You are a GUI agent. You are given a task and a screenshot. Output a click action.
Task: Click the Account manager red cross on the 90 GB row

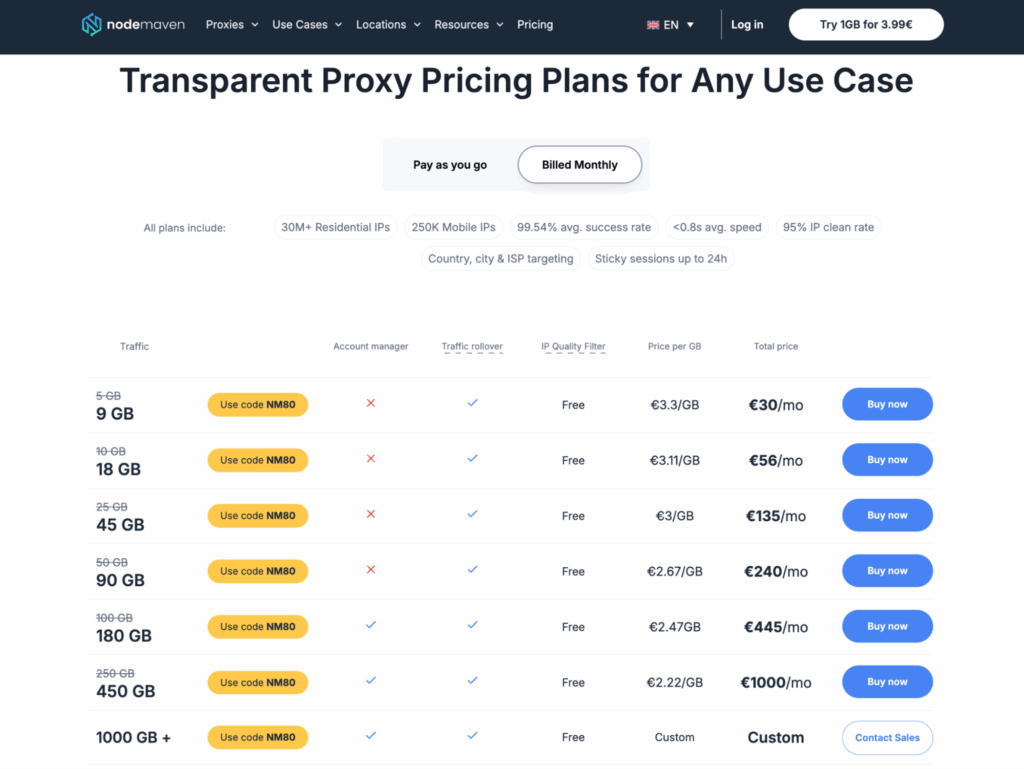(371, 571)
